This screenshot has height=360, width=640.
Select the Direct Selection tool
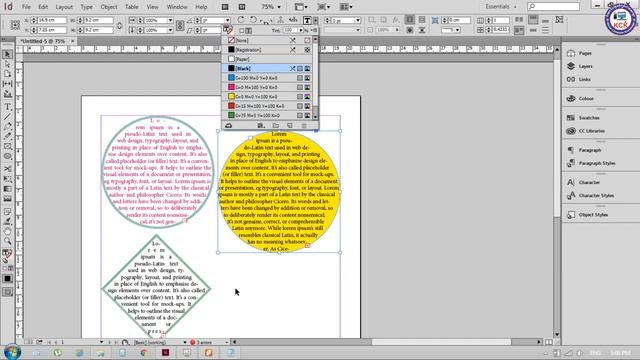coord(7,64)
